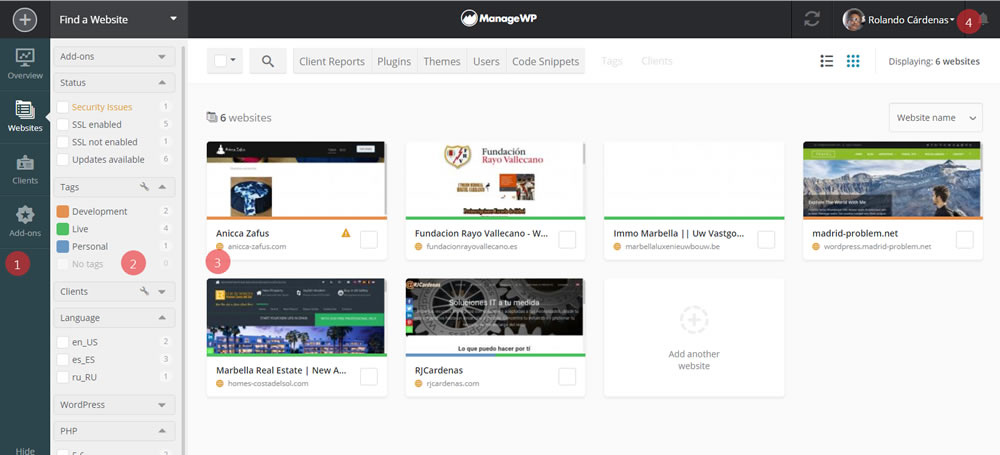Open the Marbella Real Estate site title

281,369
